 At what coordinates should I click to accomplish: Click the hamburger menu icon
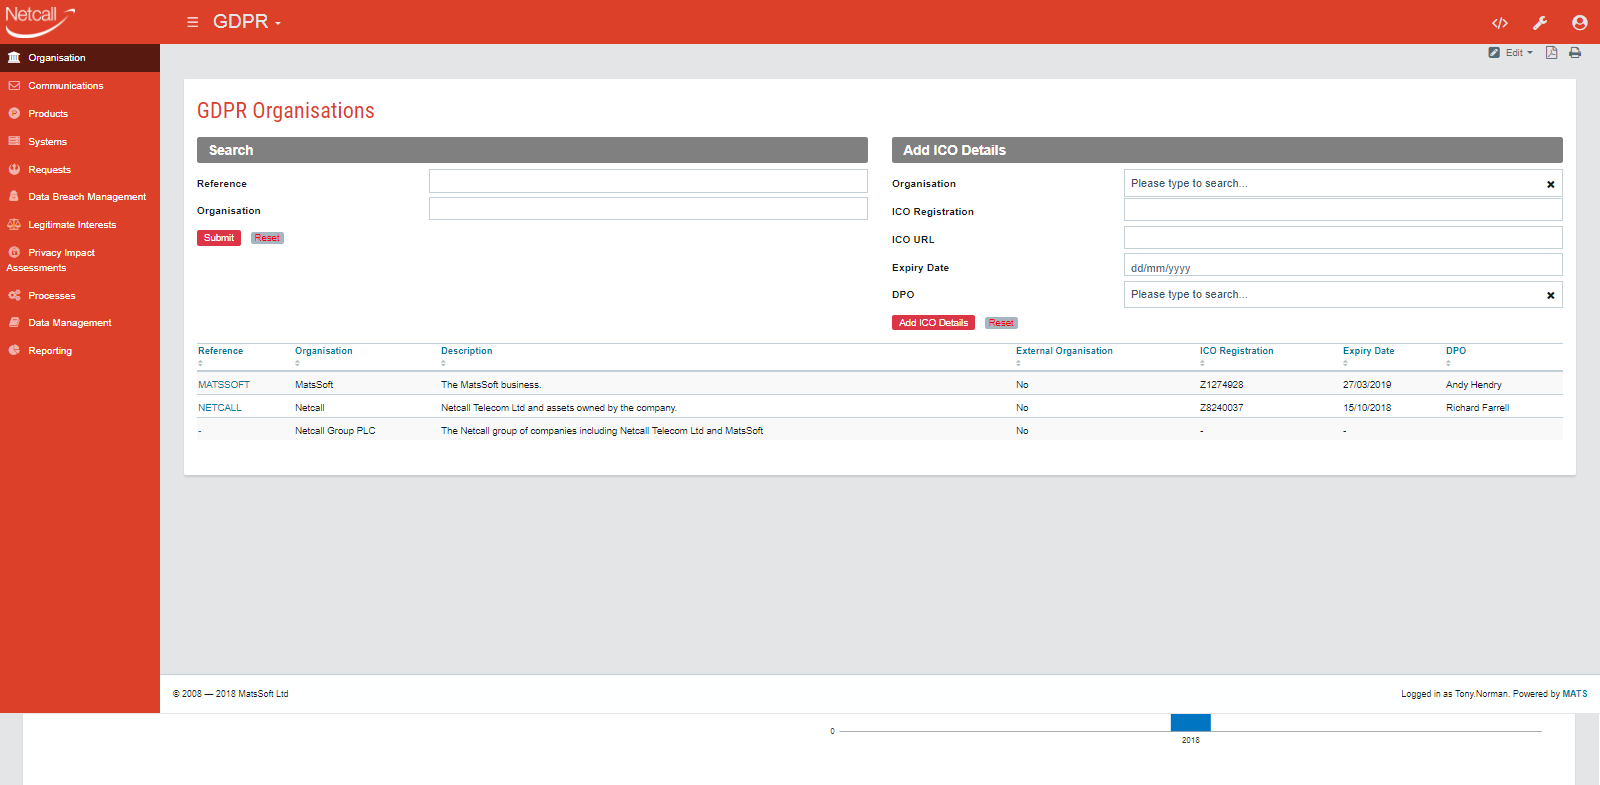pos(192,22)
